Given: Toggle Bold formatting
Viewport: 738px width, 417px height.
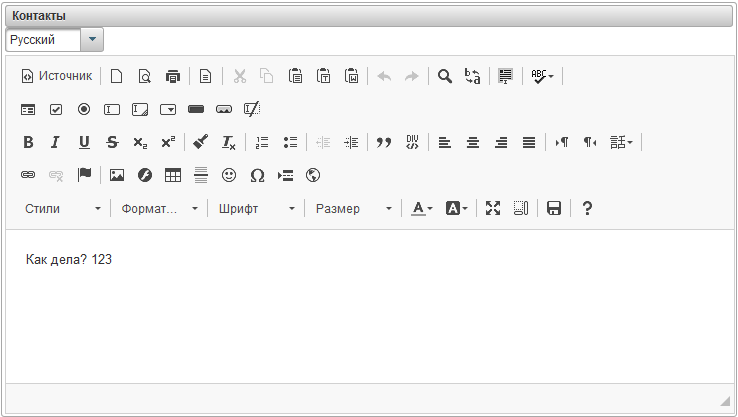Looking at the screenshot, I should (x=28, y=142).
